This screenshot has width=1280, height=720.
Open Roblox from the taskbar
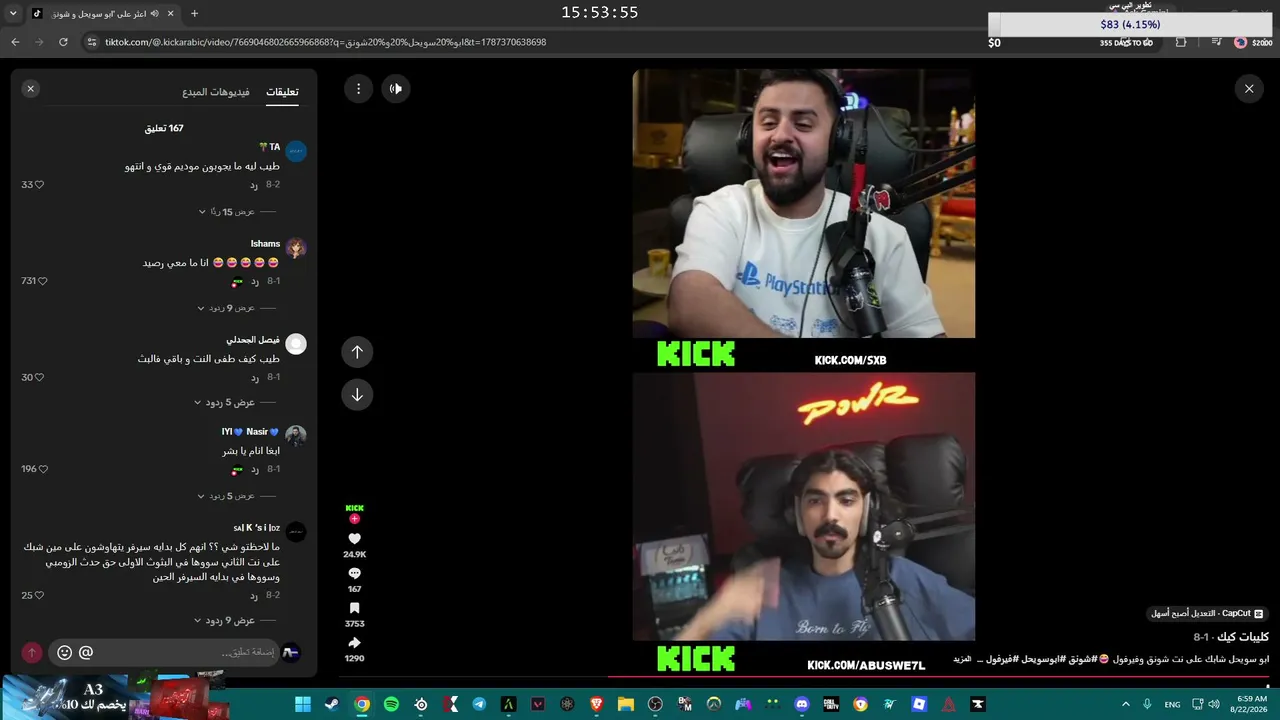(919, 704)
